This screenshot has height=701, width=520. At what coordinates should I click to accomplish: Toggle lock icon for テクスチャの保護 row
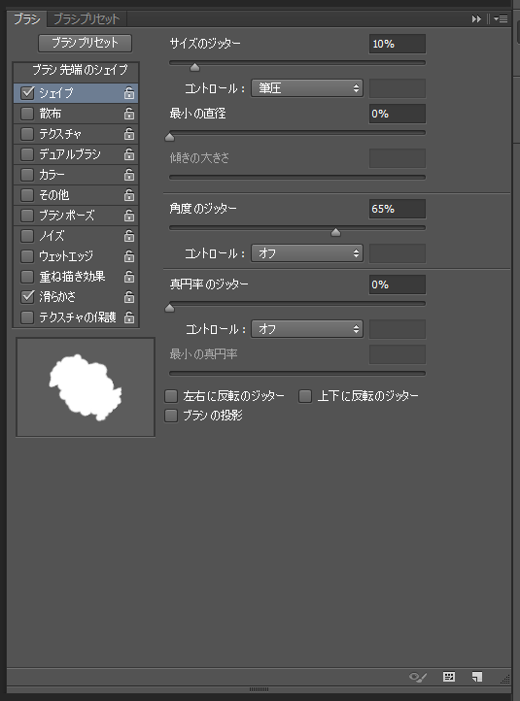point(129,317)
